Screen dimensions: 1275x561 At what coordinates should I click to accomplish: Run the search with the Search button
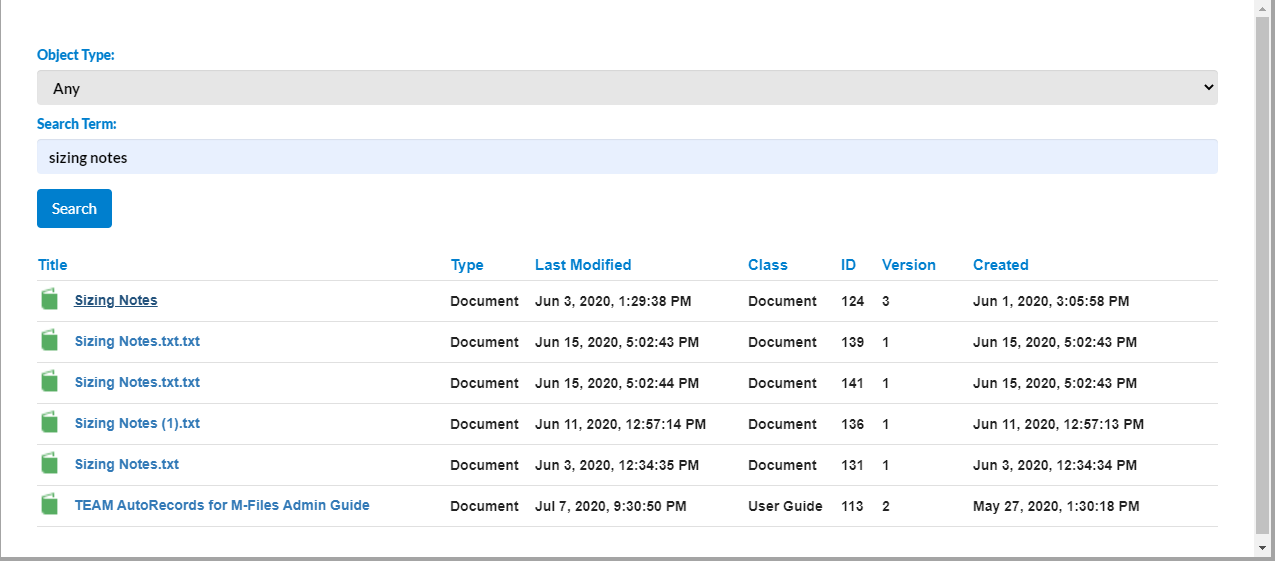(74, 208)
